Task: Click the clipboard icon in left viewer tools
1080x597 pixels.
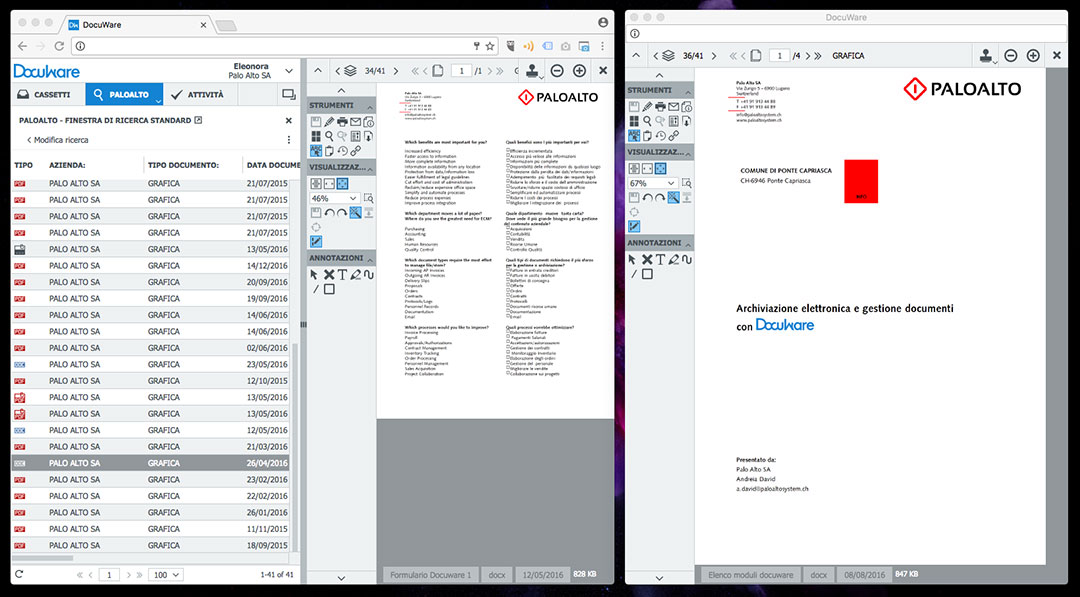Action: click(x=329, y=151)
